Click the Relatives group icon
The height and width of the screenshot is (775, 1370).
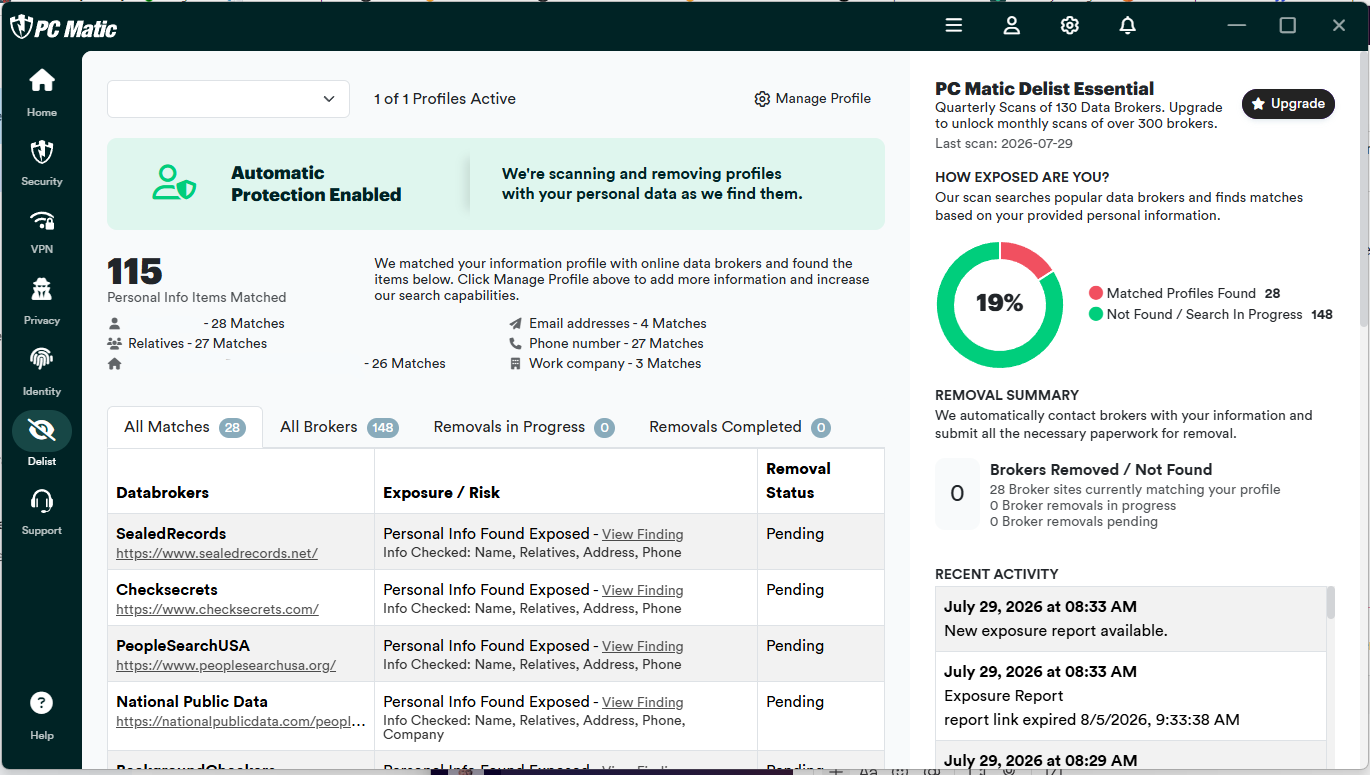(115, 344)
